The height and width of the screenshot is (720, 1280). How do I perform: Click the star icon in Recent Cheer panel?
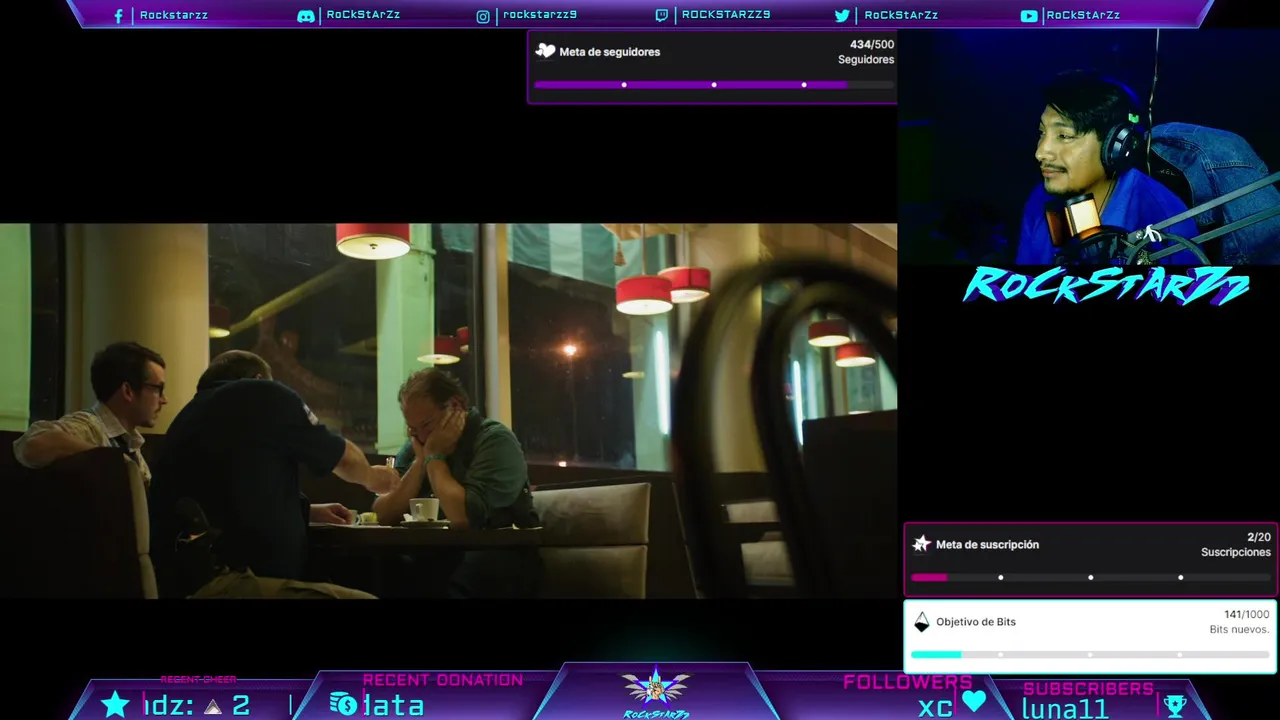point(116,704)
